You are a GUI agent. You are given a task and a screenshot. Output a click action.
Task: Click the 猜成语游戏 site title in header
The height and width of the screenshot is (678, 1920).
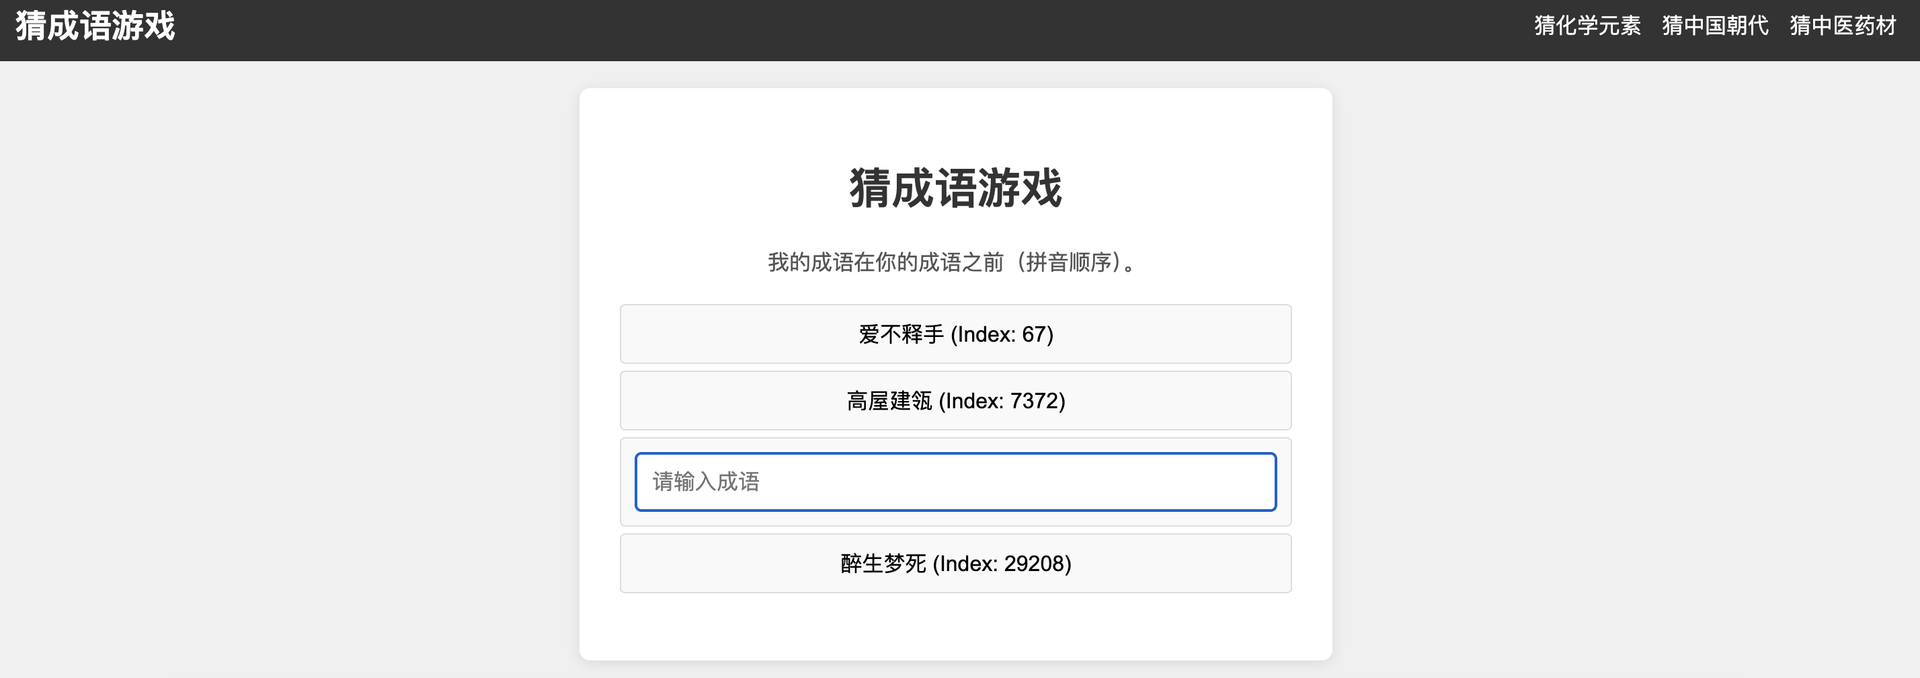coord(95,26)
